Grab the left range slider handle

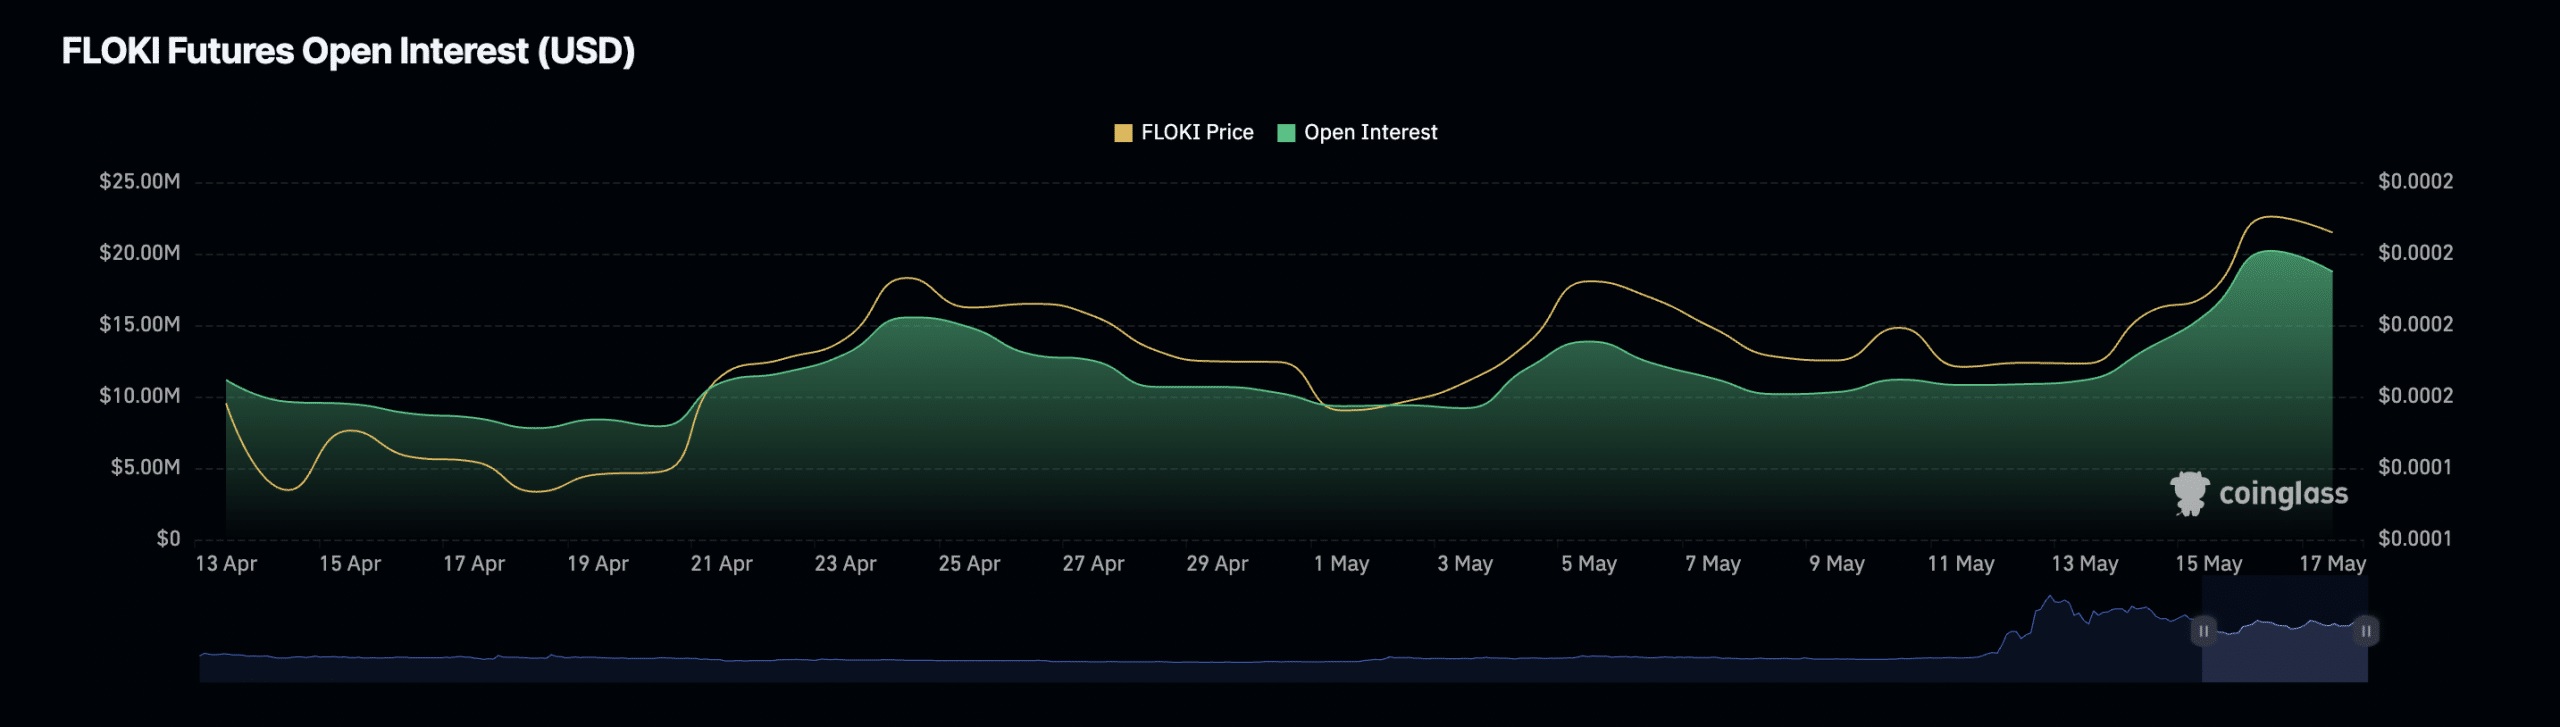pos(2203,631)
